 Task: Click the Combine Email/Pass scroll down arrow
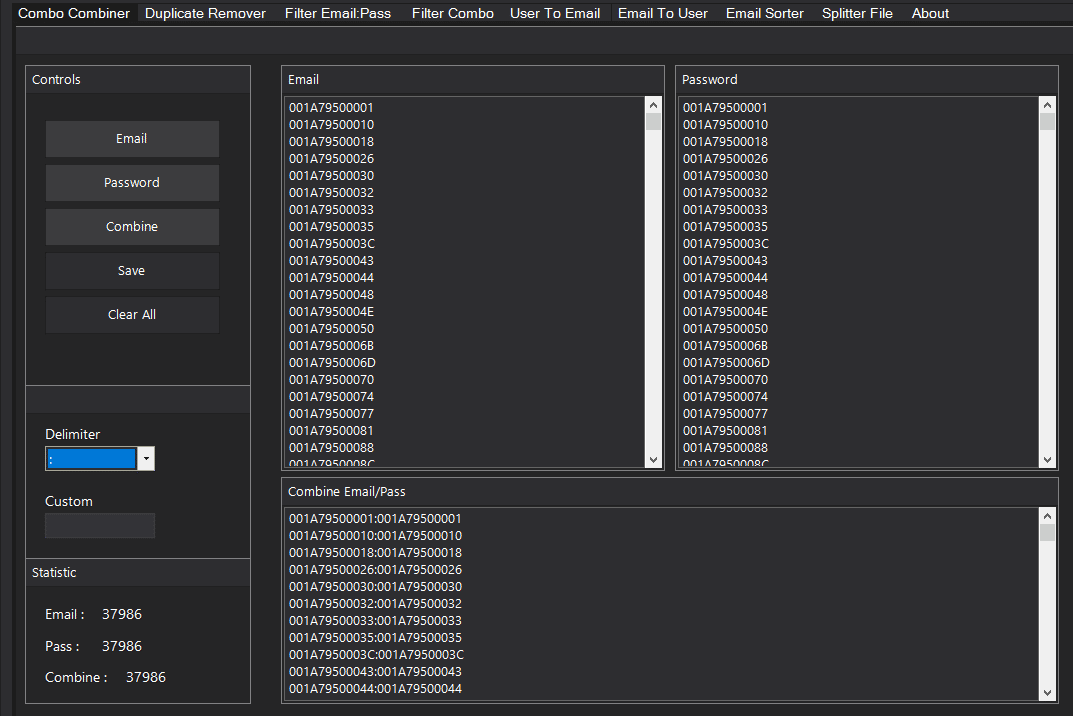(1047, 693)
